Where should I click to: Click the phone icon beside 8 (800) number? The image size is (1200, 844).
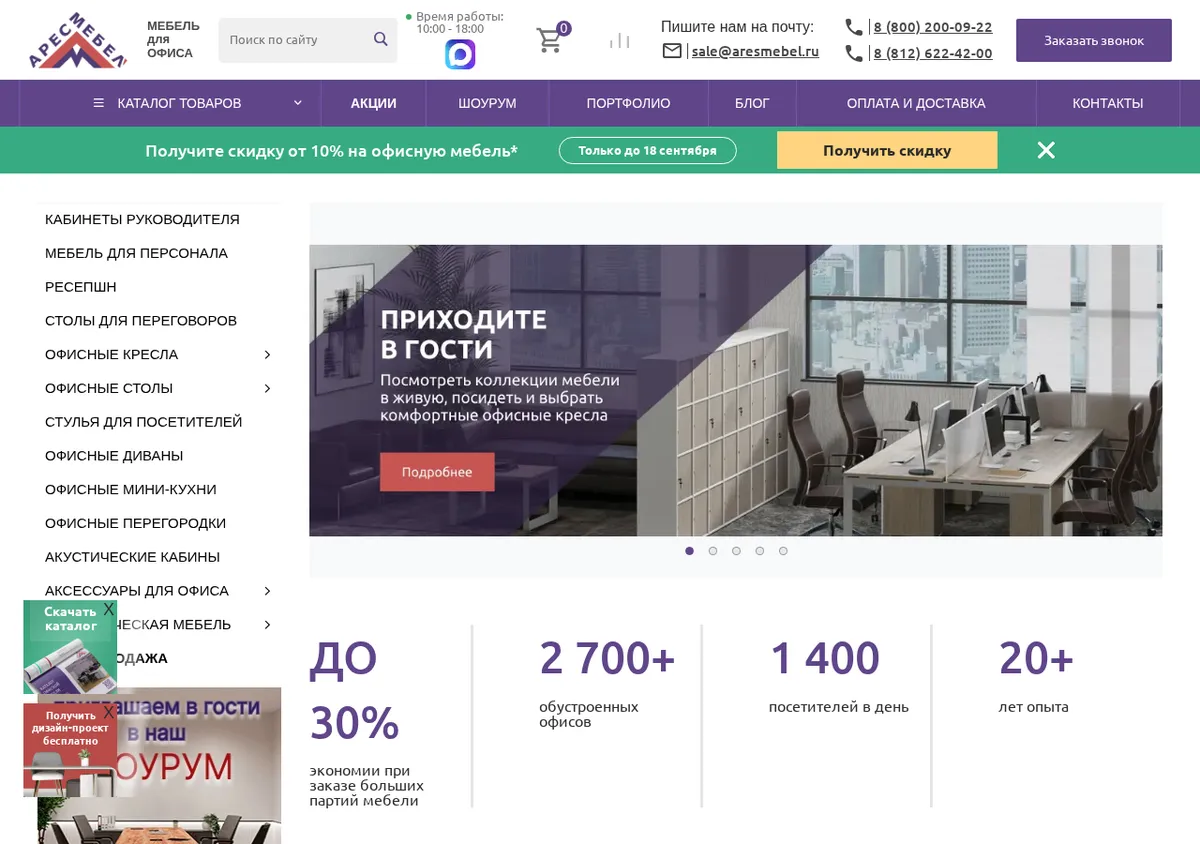[x=854, y=27]
